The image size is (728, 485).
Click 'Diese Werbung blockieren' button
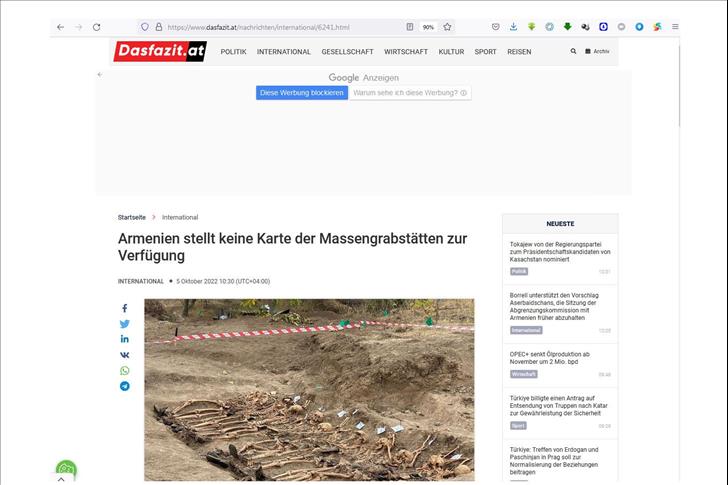tap(302, 93)
